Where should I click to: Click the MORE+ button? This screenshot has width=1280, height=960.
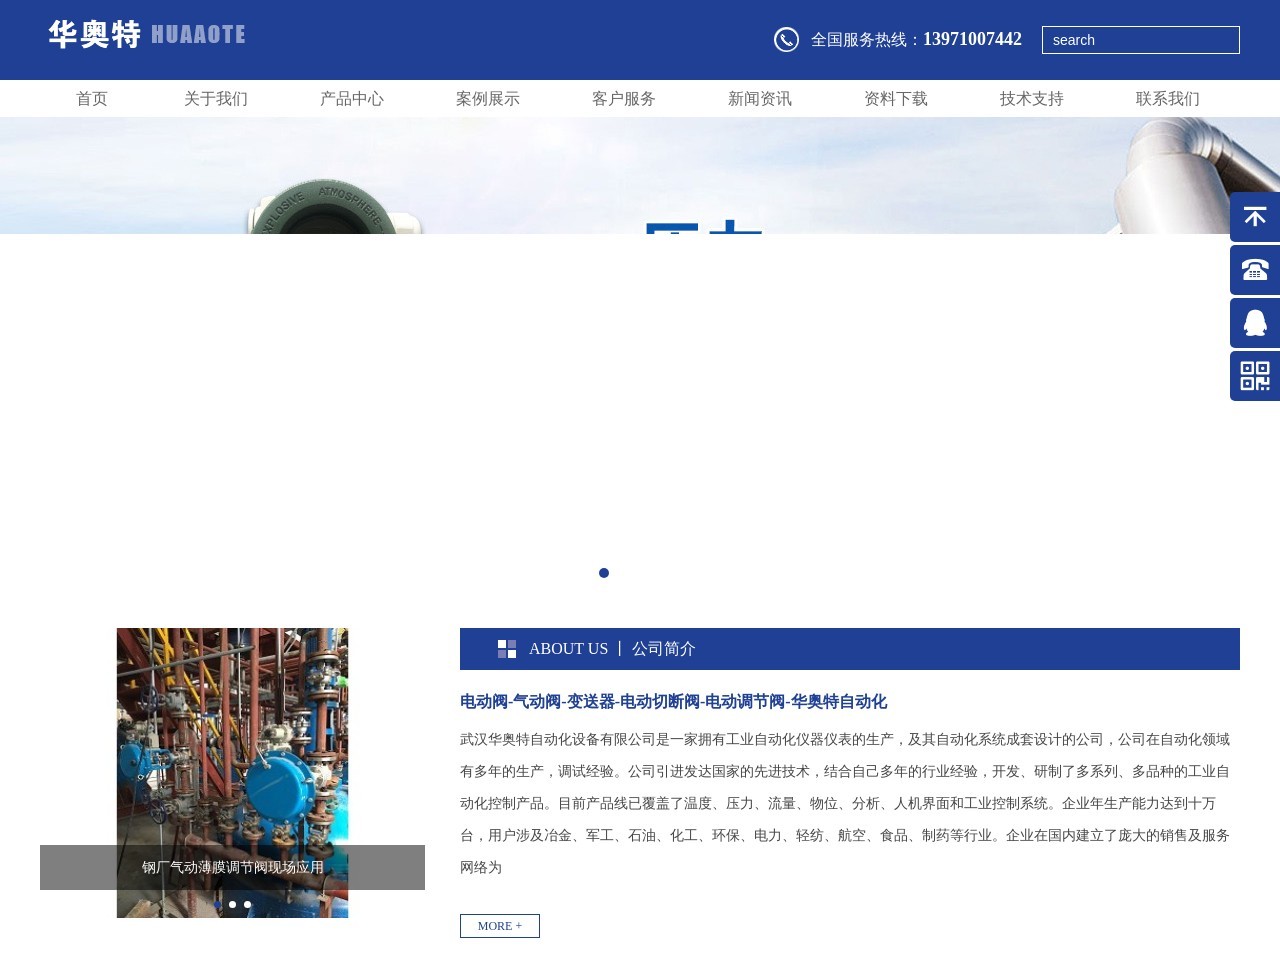coord(499,925)
